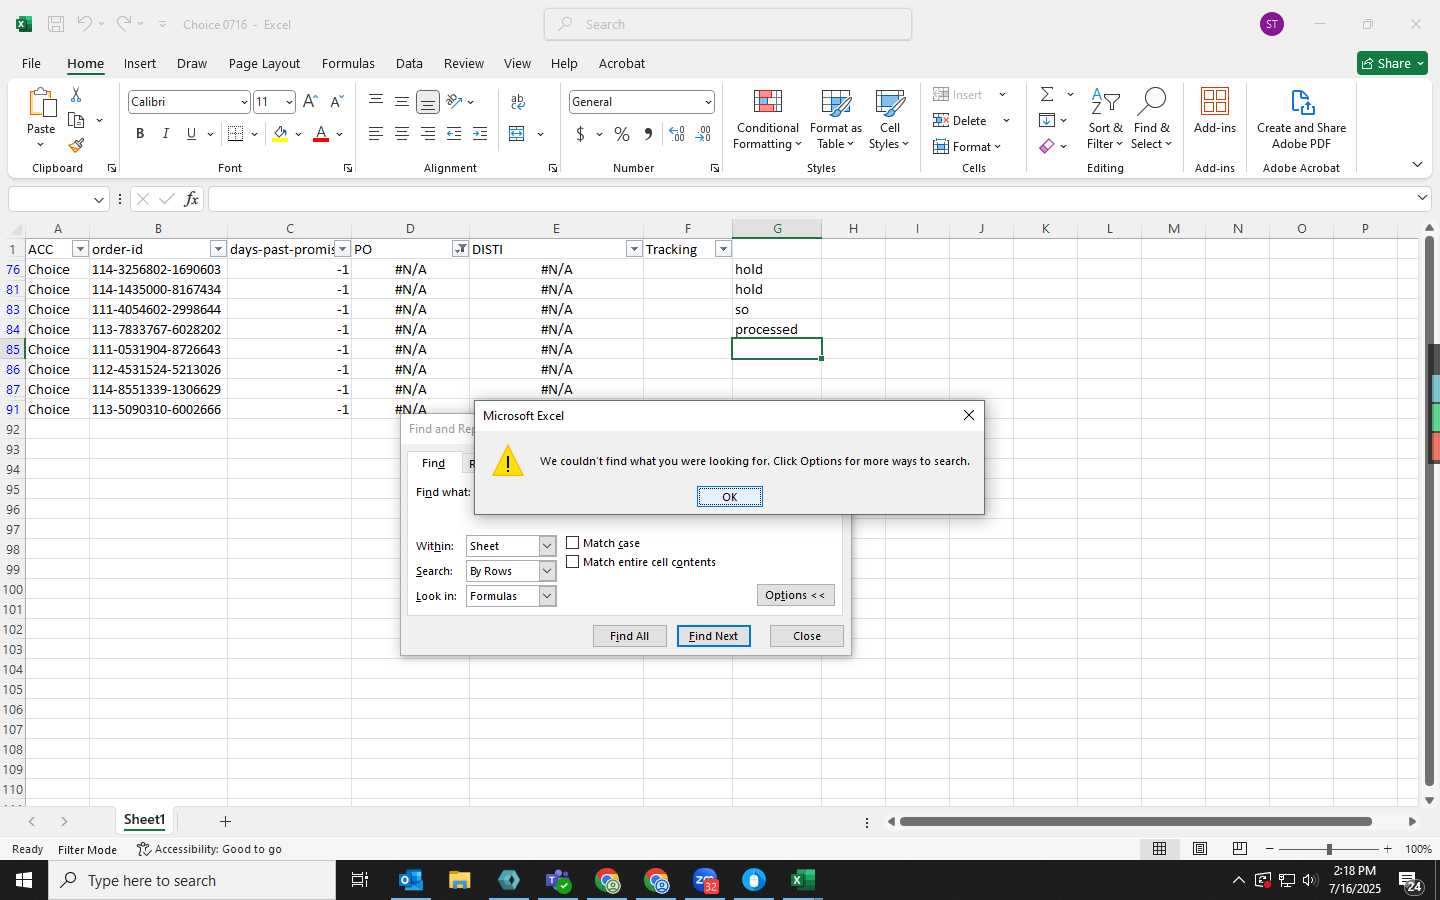1440x900 pixels.
Task: Open Excel in the Windows taskbar
Action: coord(802,880)
